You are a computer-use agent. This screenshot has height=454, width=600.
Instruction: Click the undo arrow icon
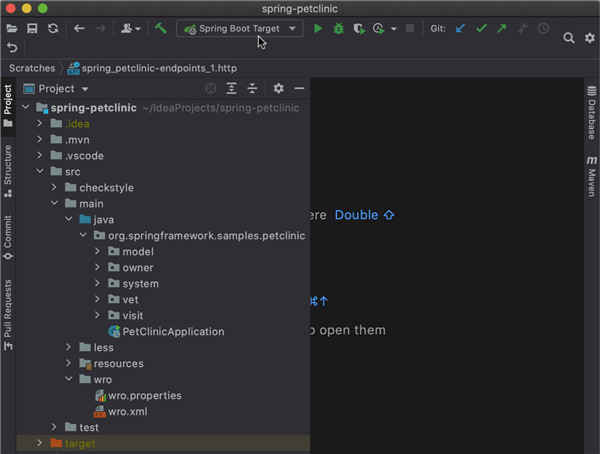(x=12, y=48)
